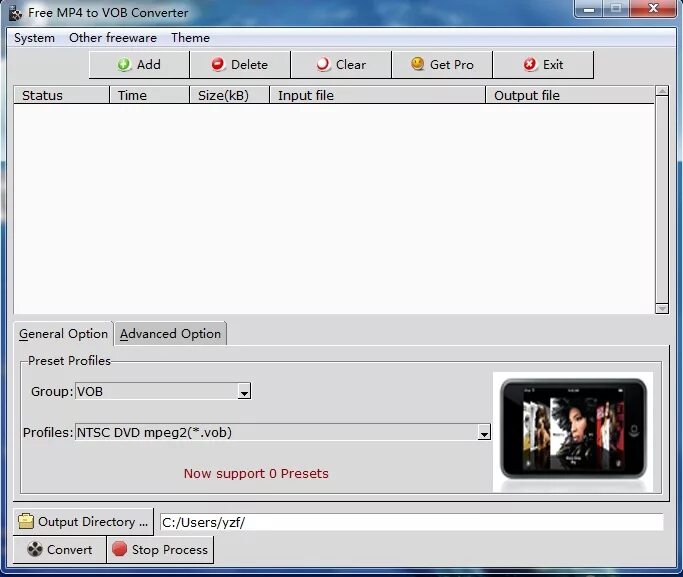Click the Status column header

click(61, 95)
